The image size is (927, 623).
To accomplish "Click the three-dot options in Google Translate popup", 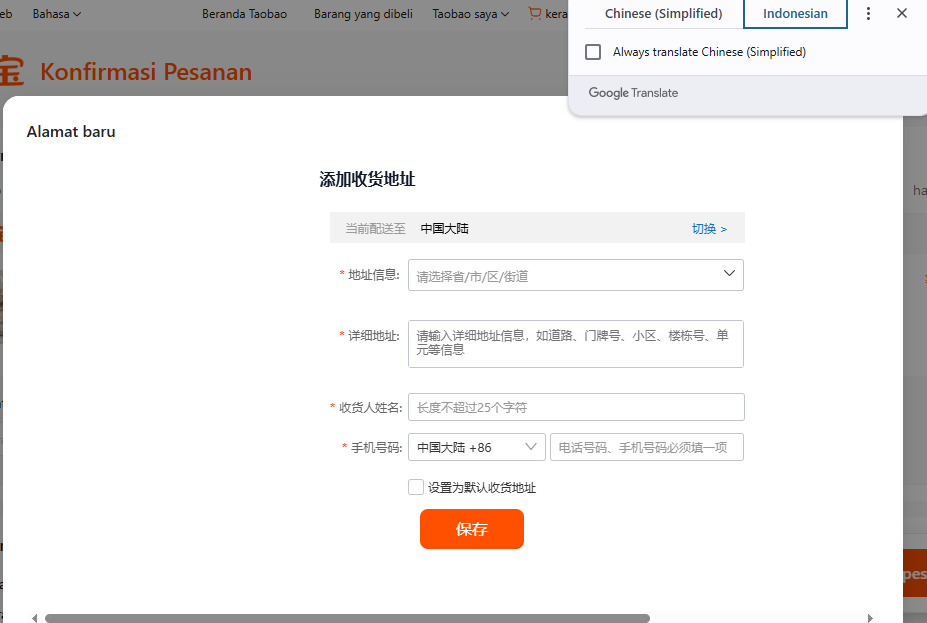I will coord(867,13).
